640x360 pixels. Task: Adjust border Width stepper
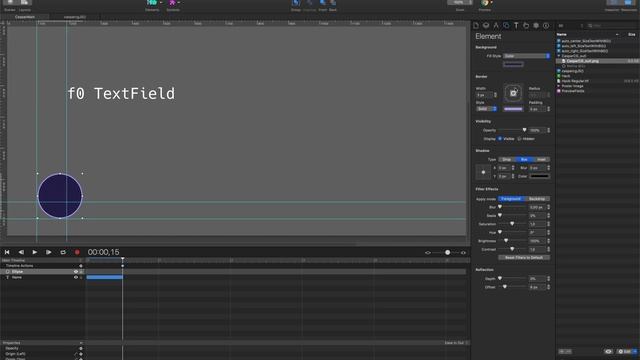pos(496,95)
